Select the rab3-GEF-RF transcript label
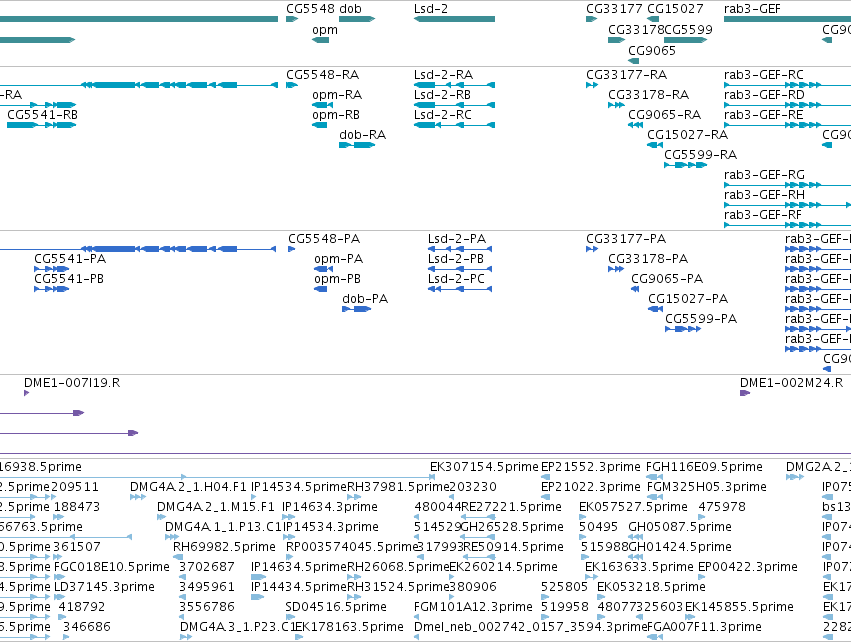This screenshot has width=851, height=642. tap(763, 215)
